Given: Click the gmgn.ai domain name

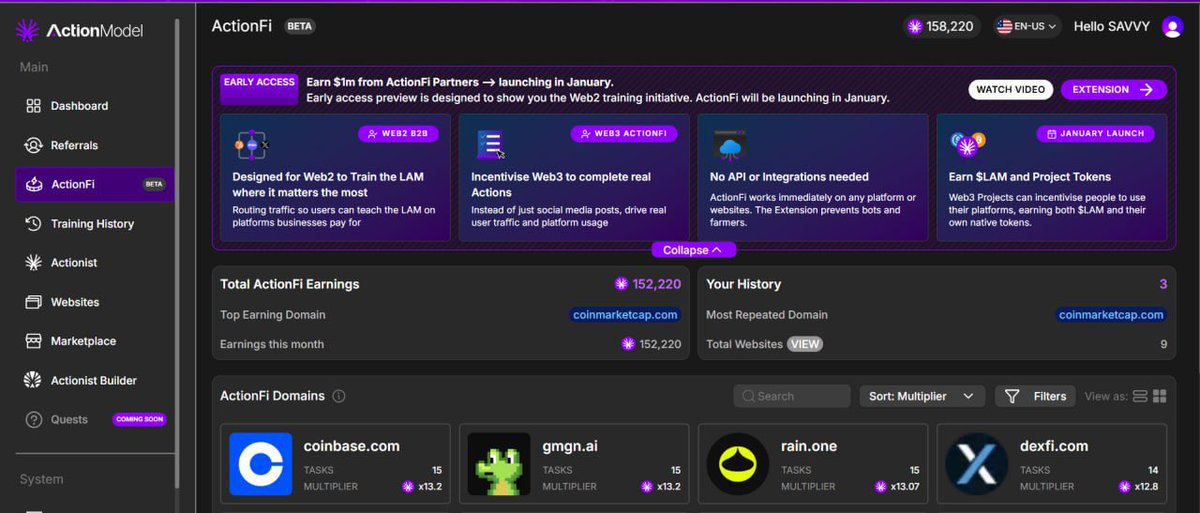Looking at the screenshot, I should click(x=570, y=446).
